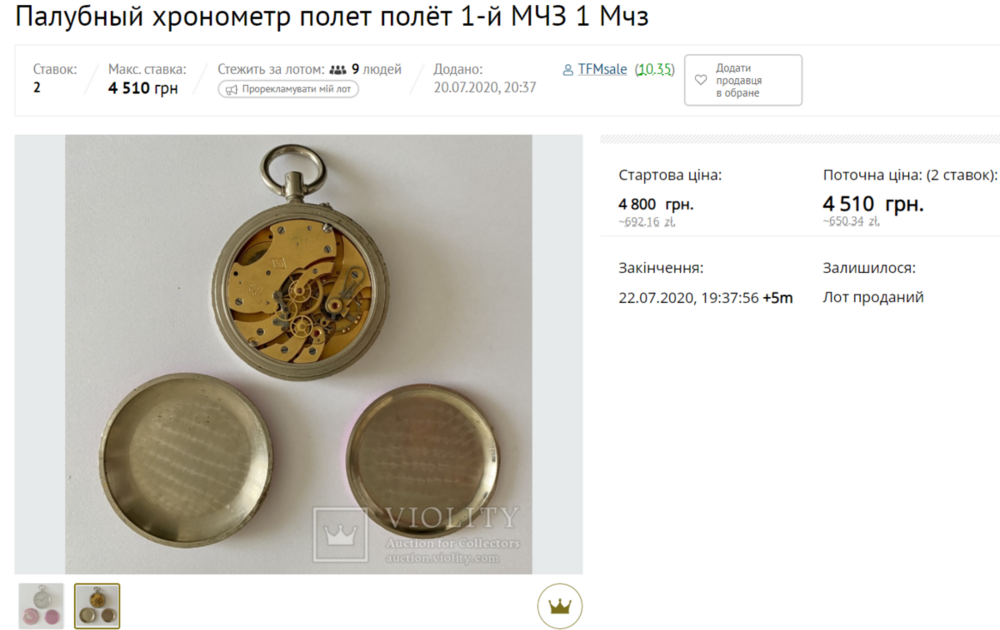Click the heart icon to favorite the seller
1000x630 pixels.
(x=700, y=80)
